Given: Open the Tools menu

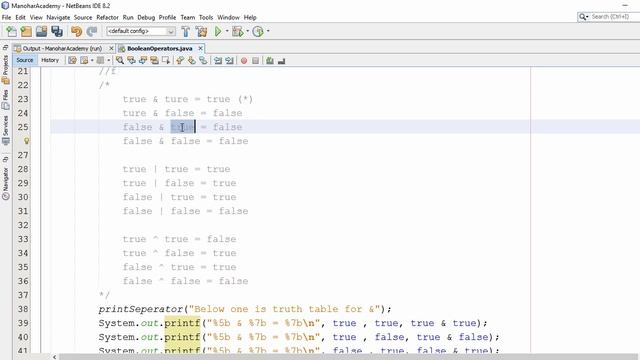Looking at the screenshot, I should tap(206, 17).
